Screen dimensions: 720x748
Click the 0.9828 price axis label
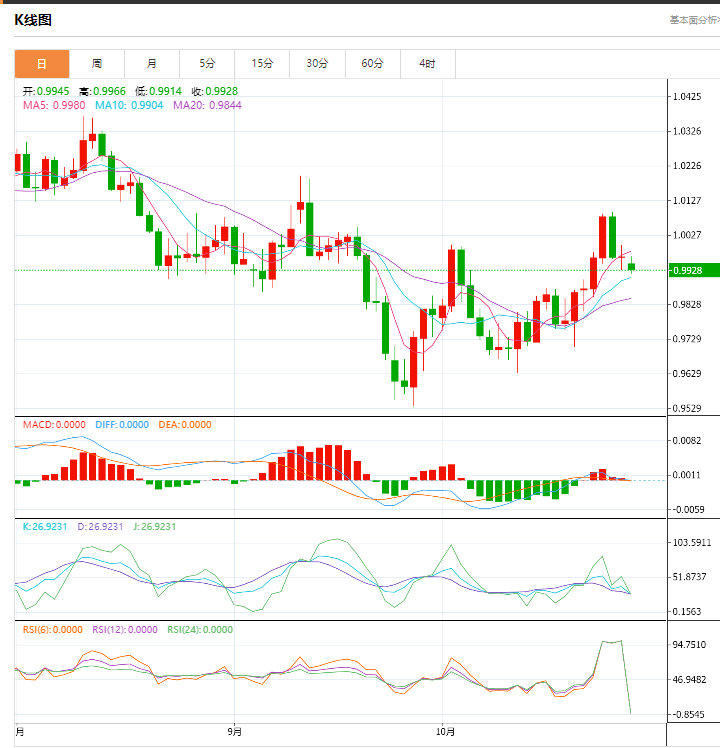pyautogui.click(x=687, y=304)
